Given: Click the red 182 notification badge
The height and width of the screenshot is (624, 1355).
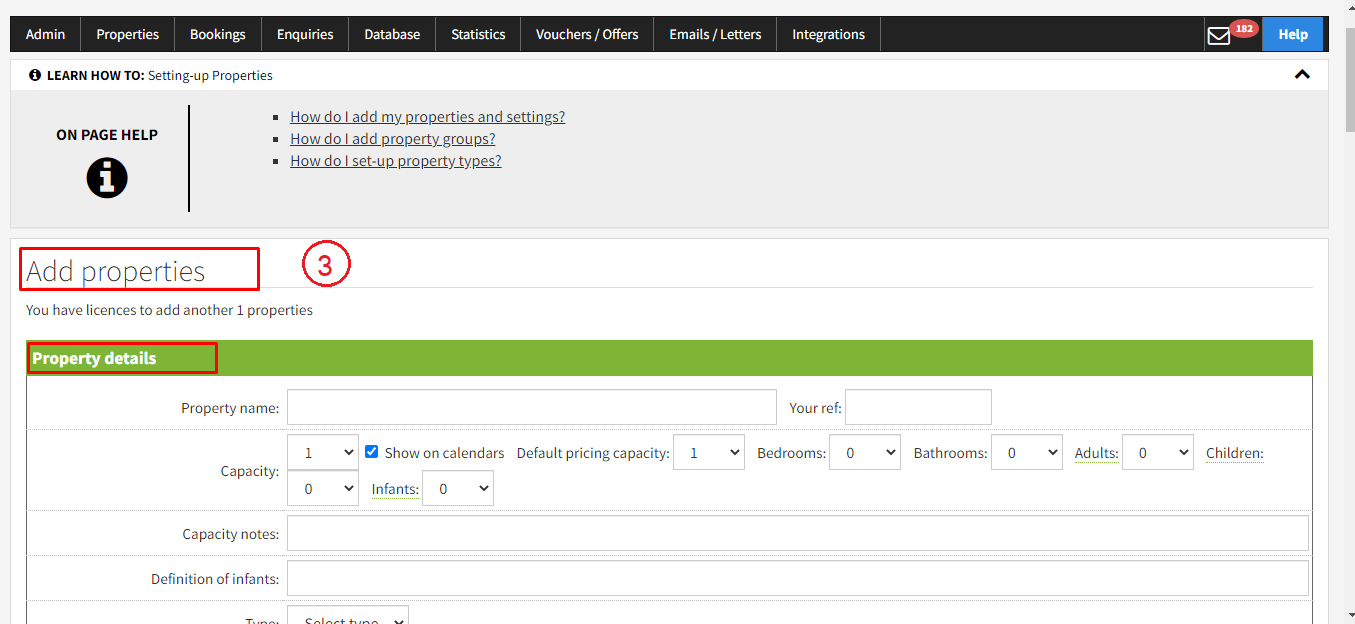Looking at the screenshot, I should (x=1244, y=29).
